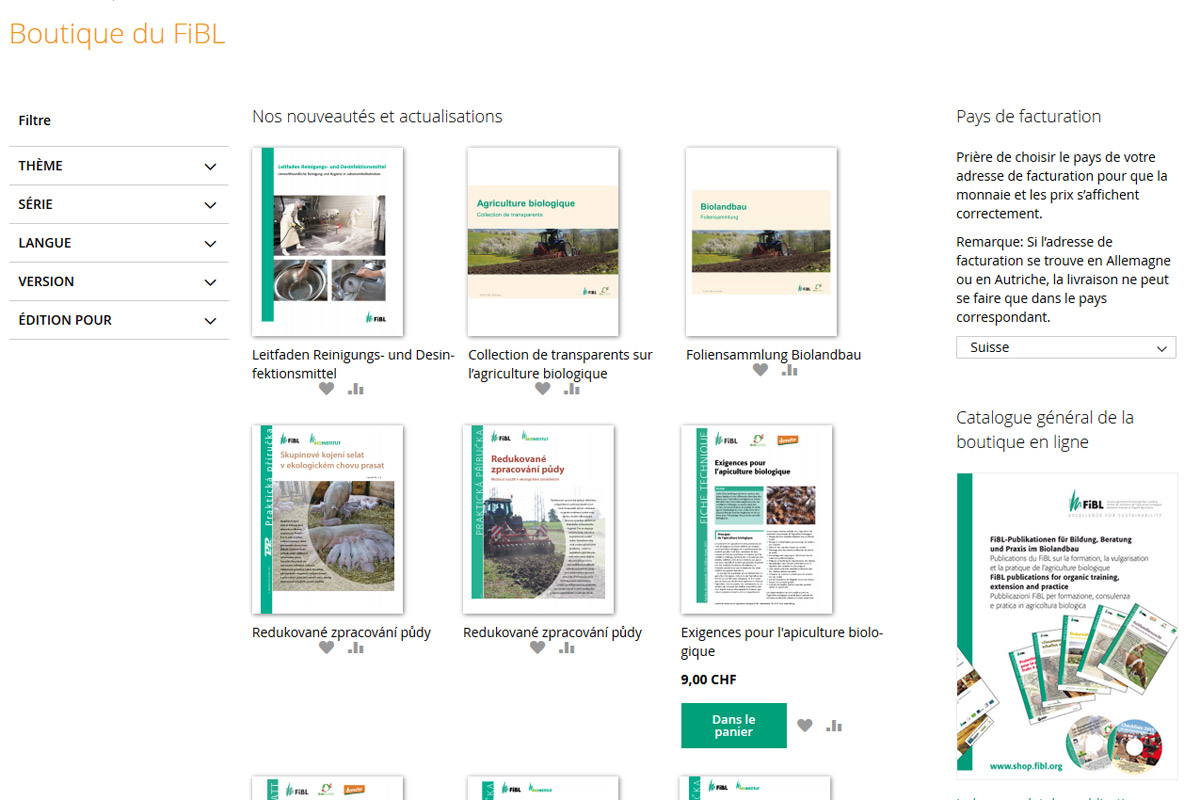Click the Pays de facturation heading
Screen dimensions: 1200x800
tap(1029, 117)
